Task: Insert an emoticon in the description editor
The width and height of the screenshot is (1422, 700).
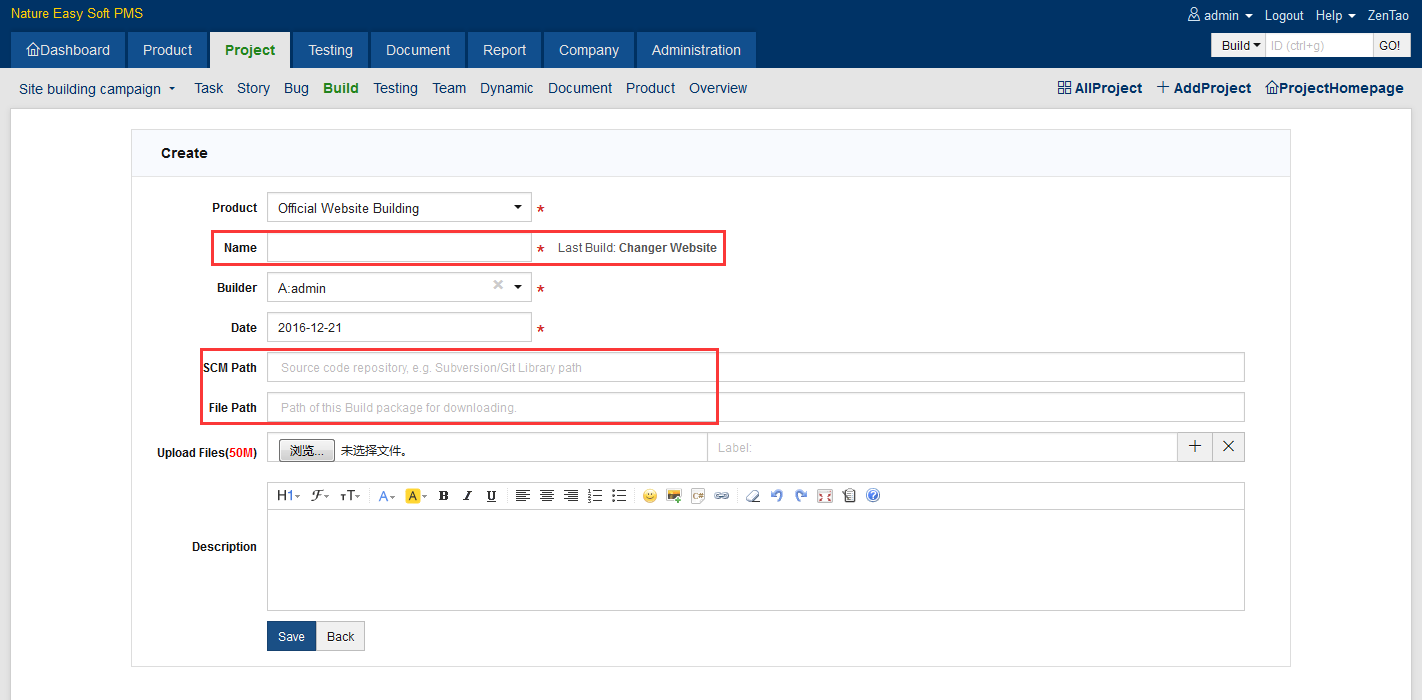Action: (650, 496)
